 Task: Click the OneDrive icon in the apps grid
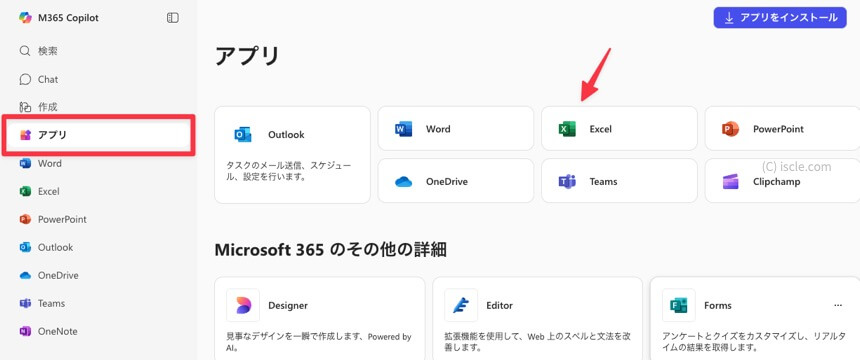(x=403, y=182)
